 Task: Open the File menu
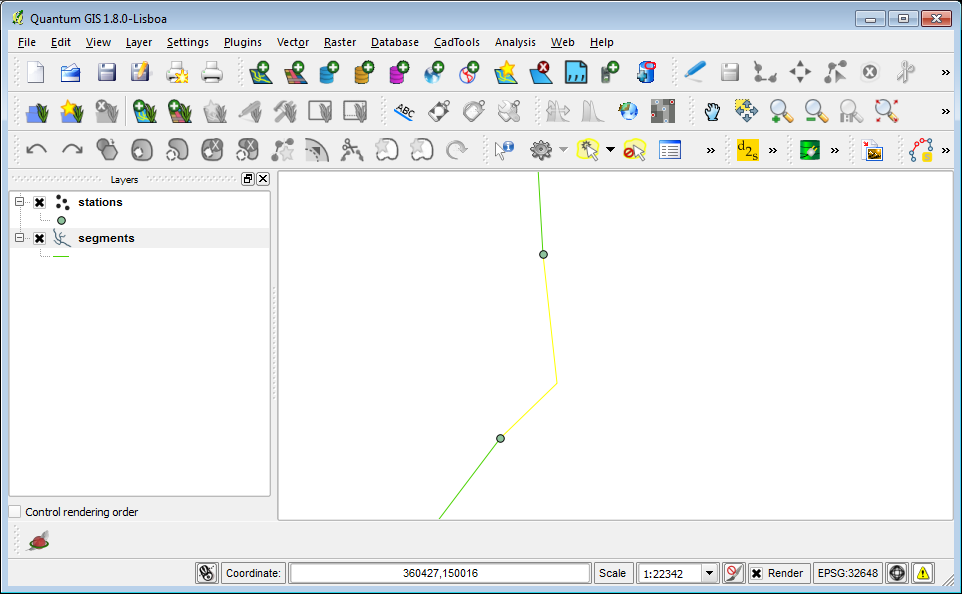tap(26, 42)
